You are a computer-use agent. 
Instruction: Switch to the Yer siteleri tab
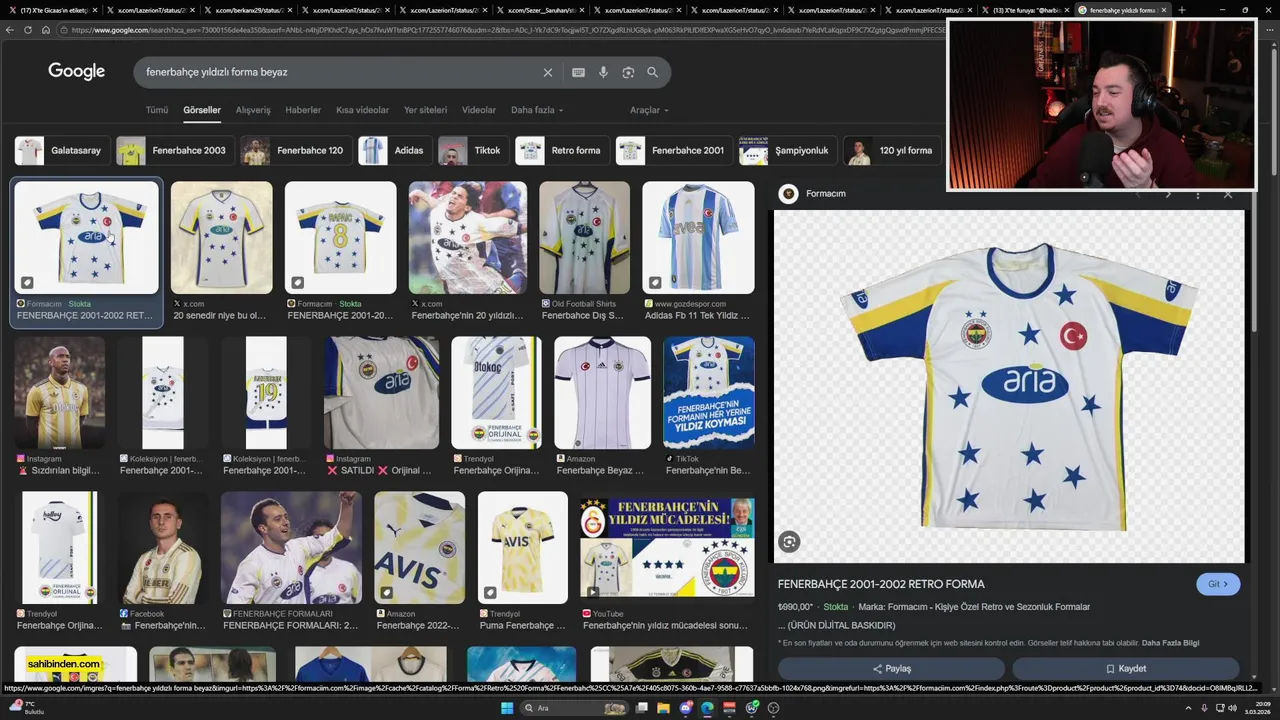425,110
